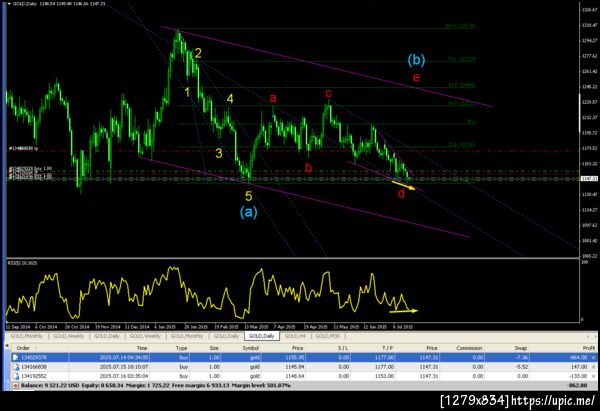Viewport: 600px width, 411px height.
Task: Close order 134166838 with row-end x
Action: click(x=593, y=367)
